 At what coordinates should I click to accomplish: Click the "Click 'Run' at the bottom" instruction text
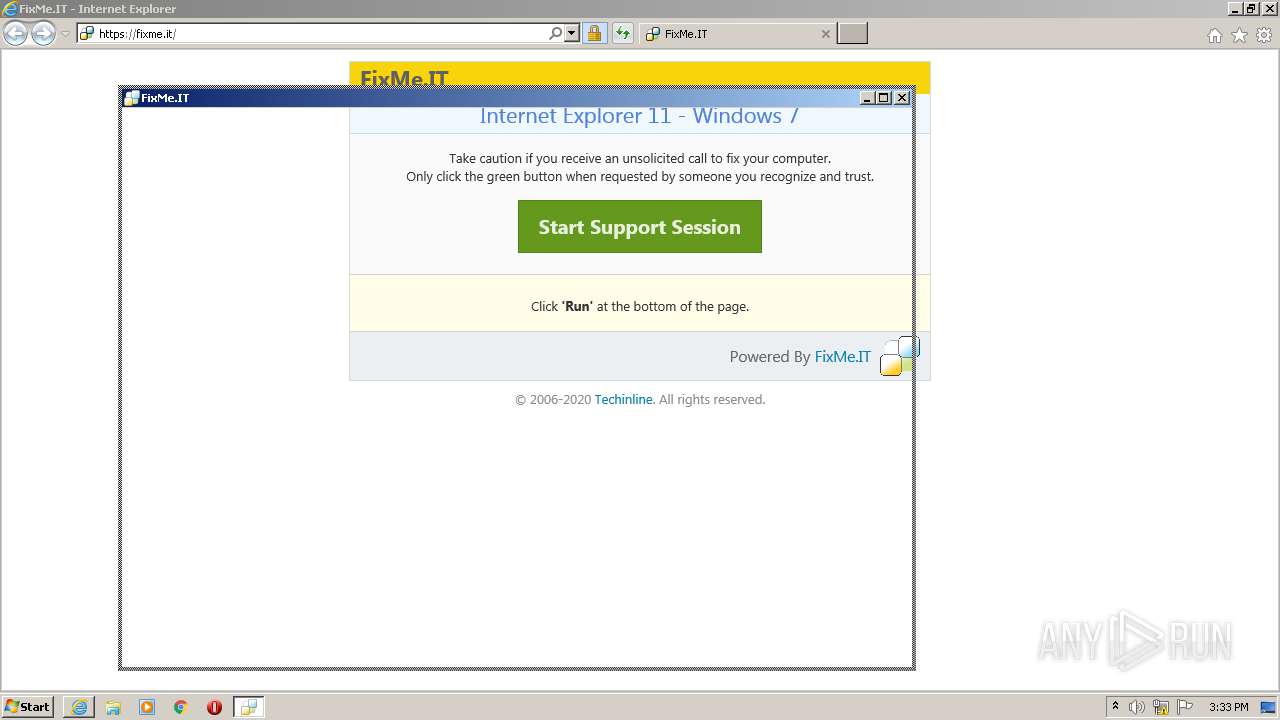(640, 306)
